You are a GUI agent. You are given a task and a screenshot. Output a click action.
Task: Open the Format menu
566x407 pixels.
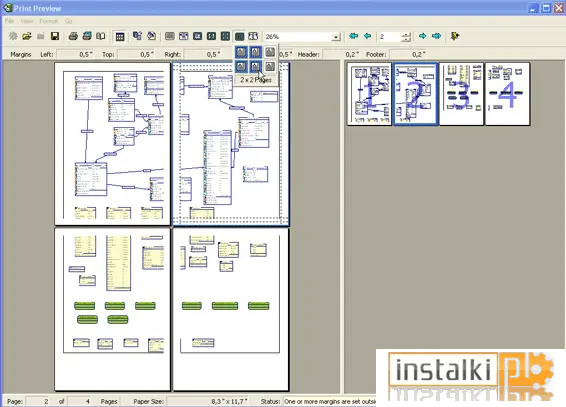click(x=49, y=21)
